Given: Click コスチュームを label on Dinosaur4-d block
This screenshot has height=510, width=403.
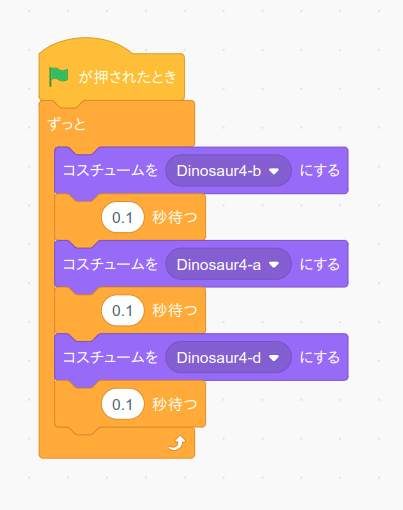Looking at the screenshot, I should coord(110,357).
